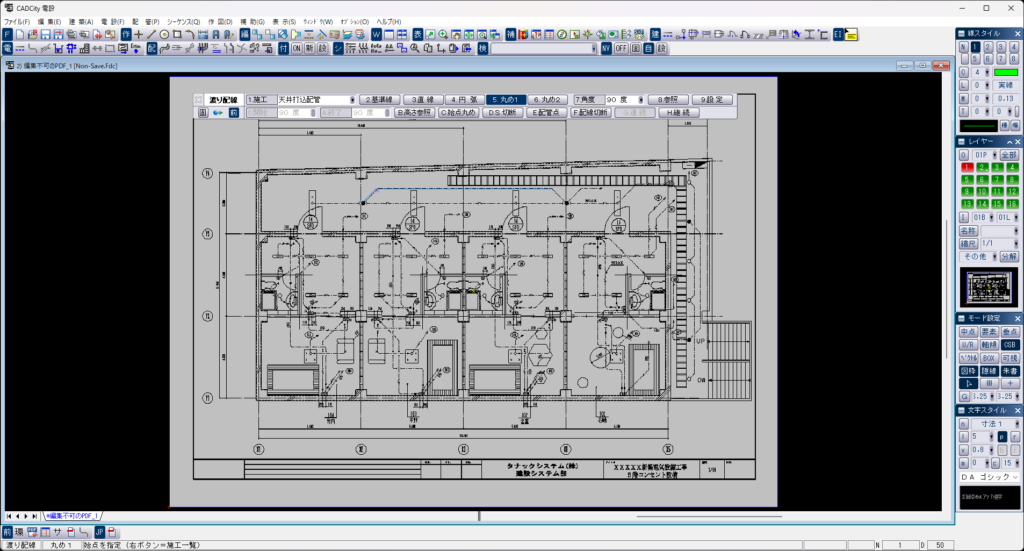The width and height of the screenshot is (1024, 551).
Task: Expand the DA ゴシック font dropdown
Action: (1014, 477)
